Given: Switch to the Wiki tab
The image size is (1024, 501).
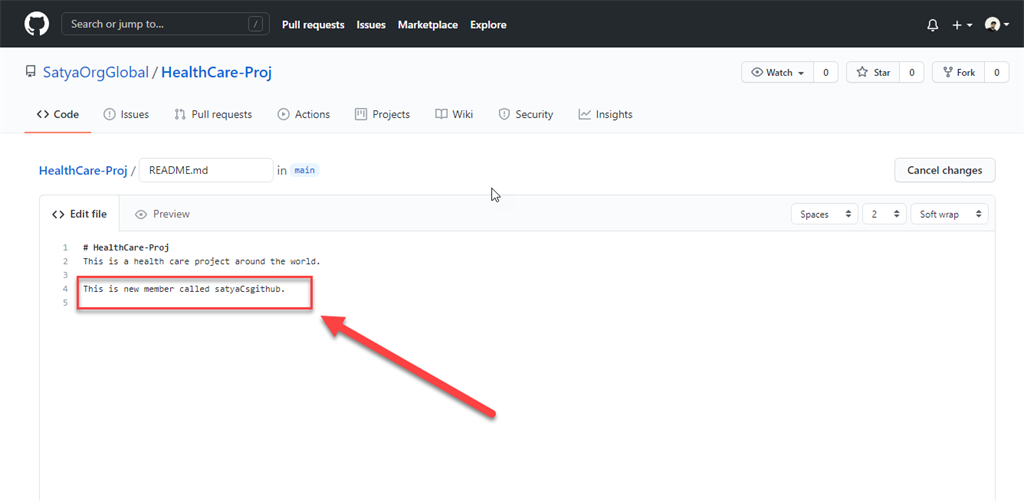Looking at the screenshot, I should click(454, 114).
